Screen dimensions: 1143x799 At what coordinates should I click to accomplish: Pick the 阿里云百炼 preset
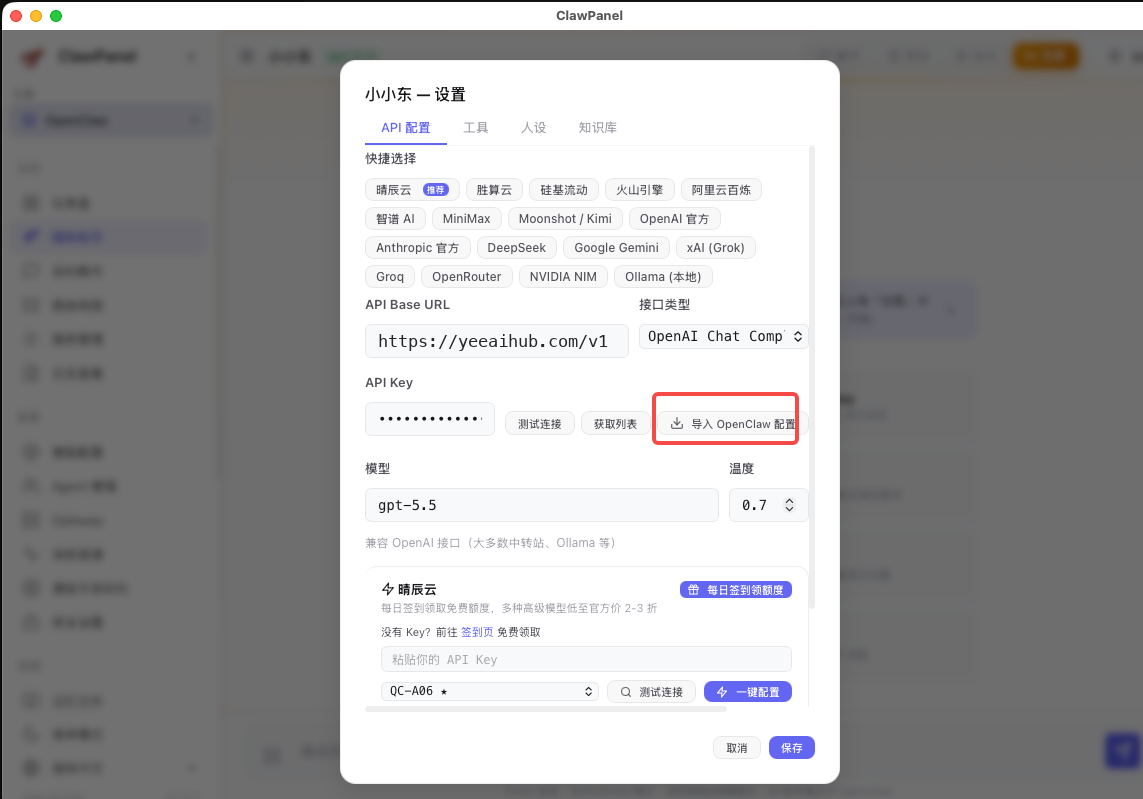click(x=721, y=190)
